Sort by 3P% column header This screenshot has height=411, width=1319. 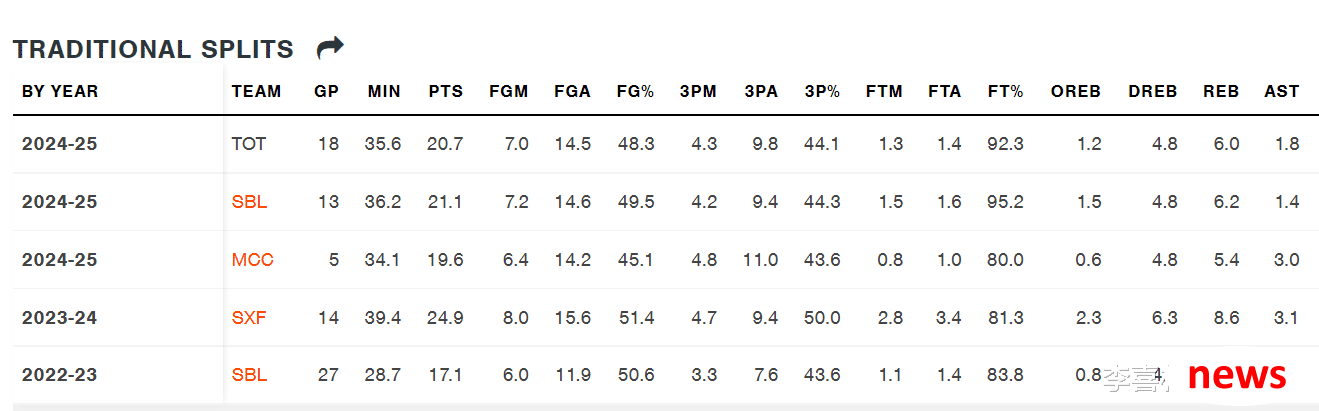pyautogui.click(x=822, y=91)
